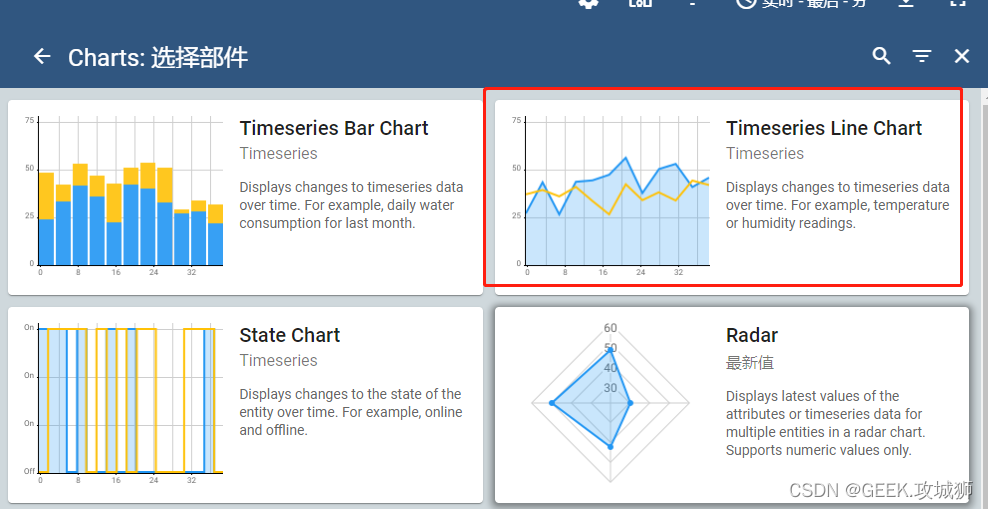
Task: Go back using the left arrow
Action: pos(42,57)
